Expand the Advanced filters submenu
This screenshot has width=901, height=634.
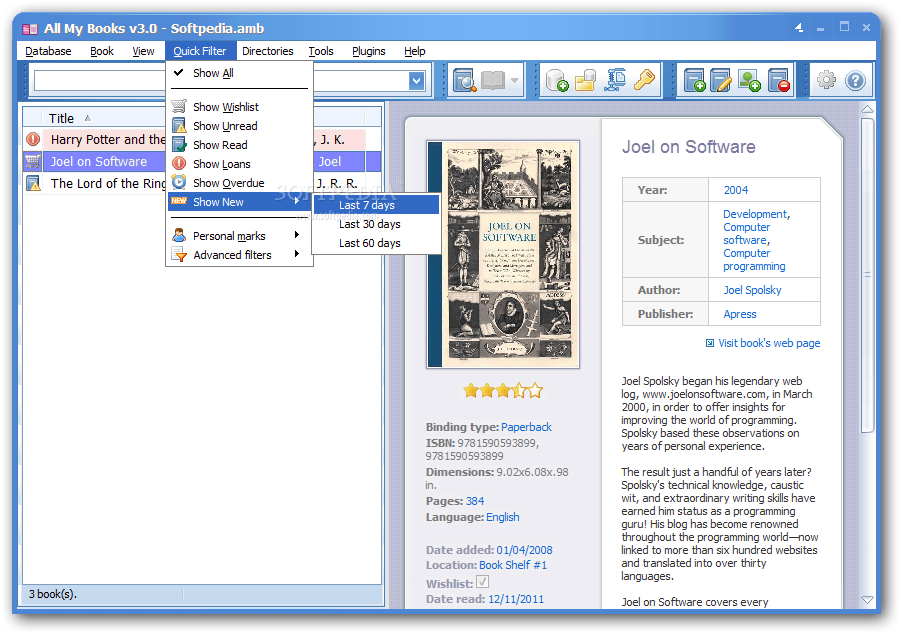click(239, 255)
